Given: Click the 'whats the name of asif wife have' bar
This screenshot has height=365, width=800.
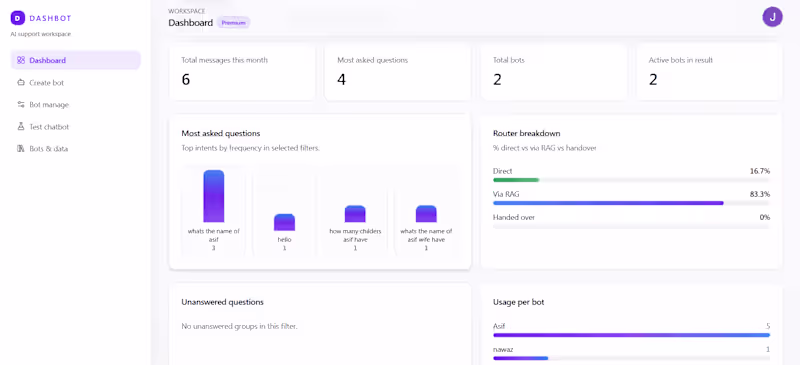Looking at the screenshot, I should click(426, 214).
